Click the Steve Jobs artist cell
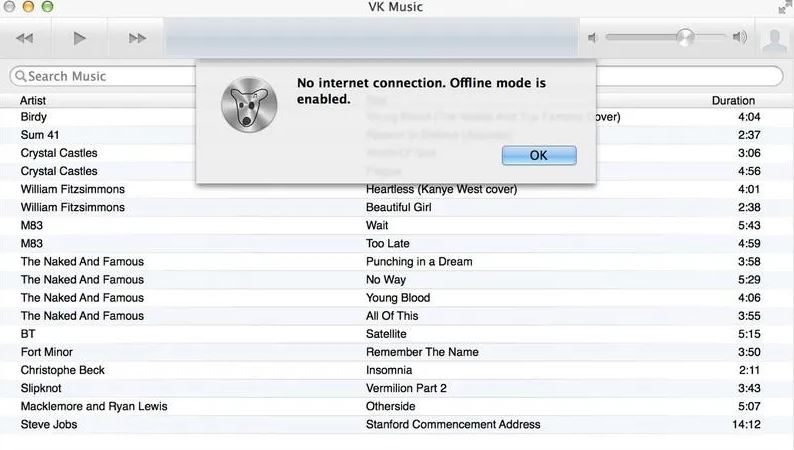Screen dimensions: 794x450 point(49,425)
